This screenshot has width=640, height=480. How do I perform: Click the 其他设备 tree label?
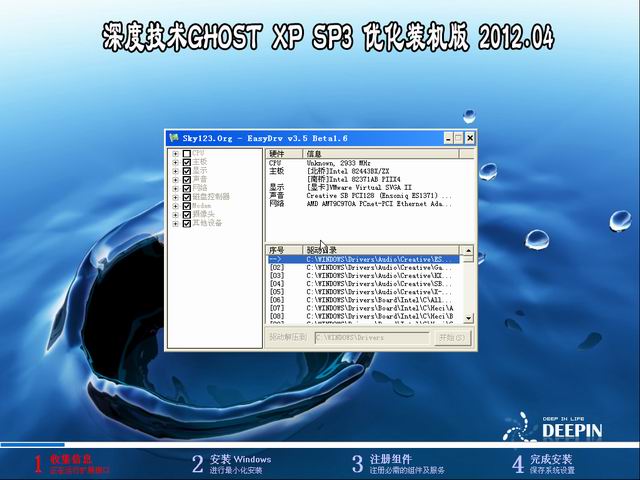pyautogui.click(x=207, y=223)
